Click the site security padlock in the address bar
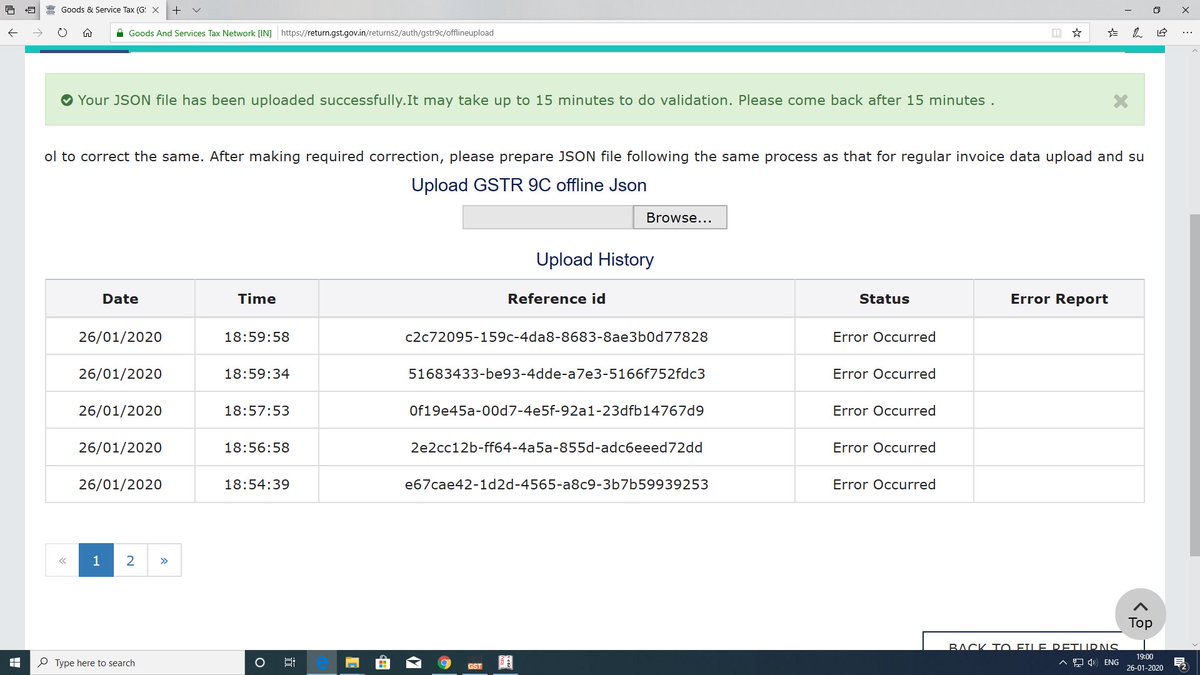1200x675 pixels. (119, 32)
